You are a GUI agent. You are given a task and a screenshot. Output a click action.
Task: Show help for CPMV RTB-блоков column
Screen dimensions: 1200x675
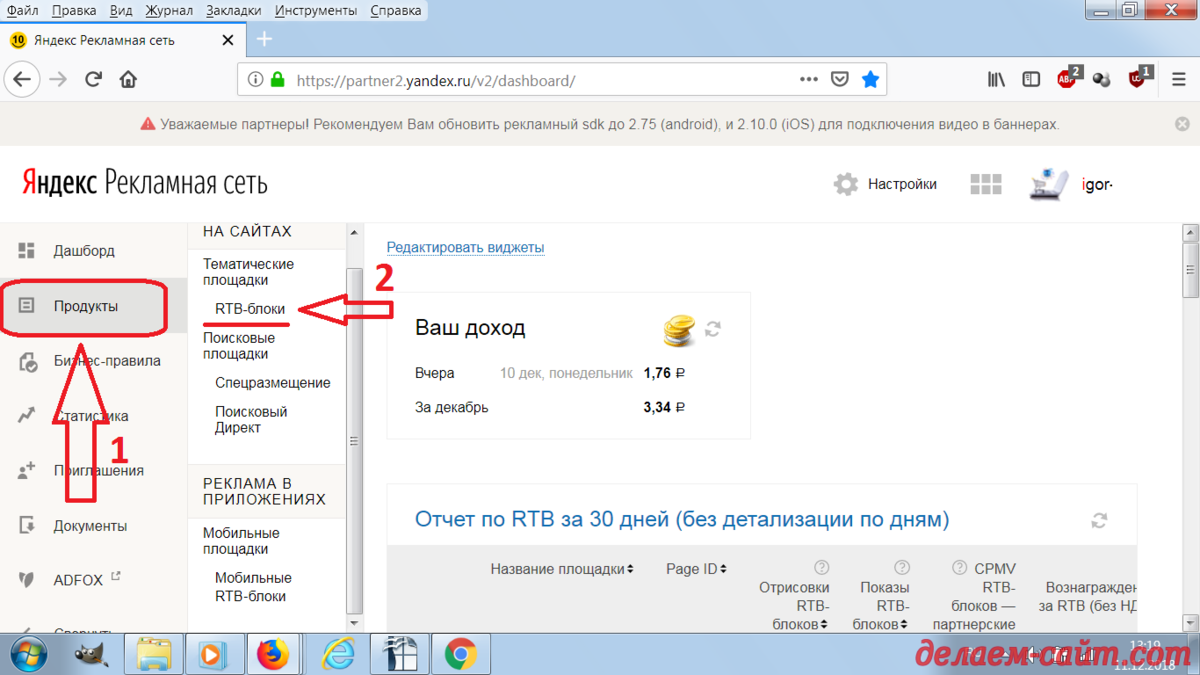960,568
